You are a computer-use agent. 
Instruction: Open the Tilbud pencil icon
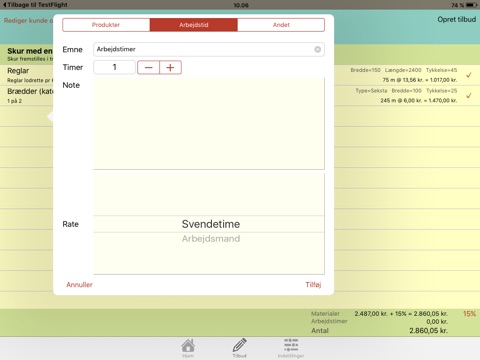(239, 348)
